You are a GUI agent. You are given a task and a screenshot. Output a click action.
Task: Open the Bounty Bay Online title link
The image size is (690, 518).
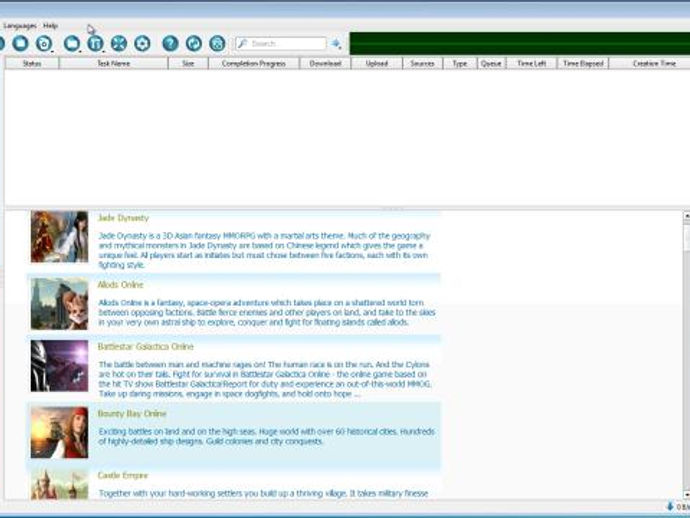point(132,414)
